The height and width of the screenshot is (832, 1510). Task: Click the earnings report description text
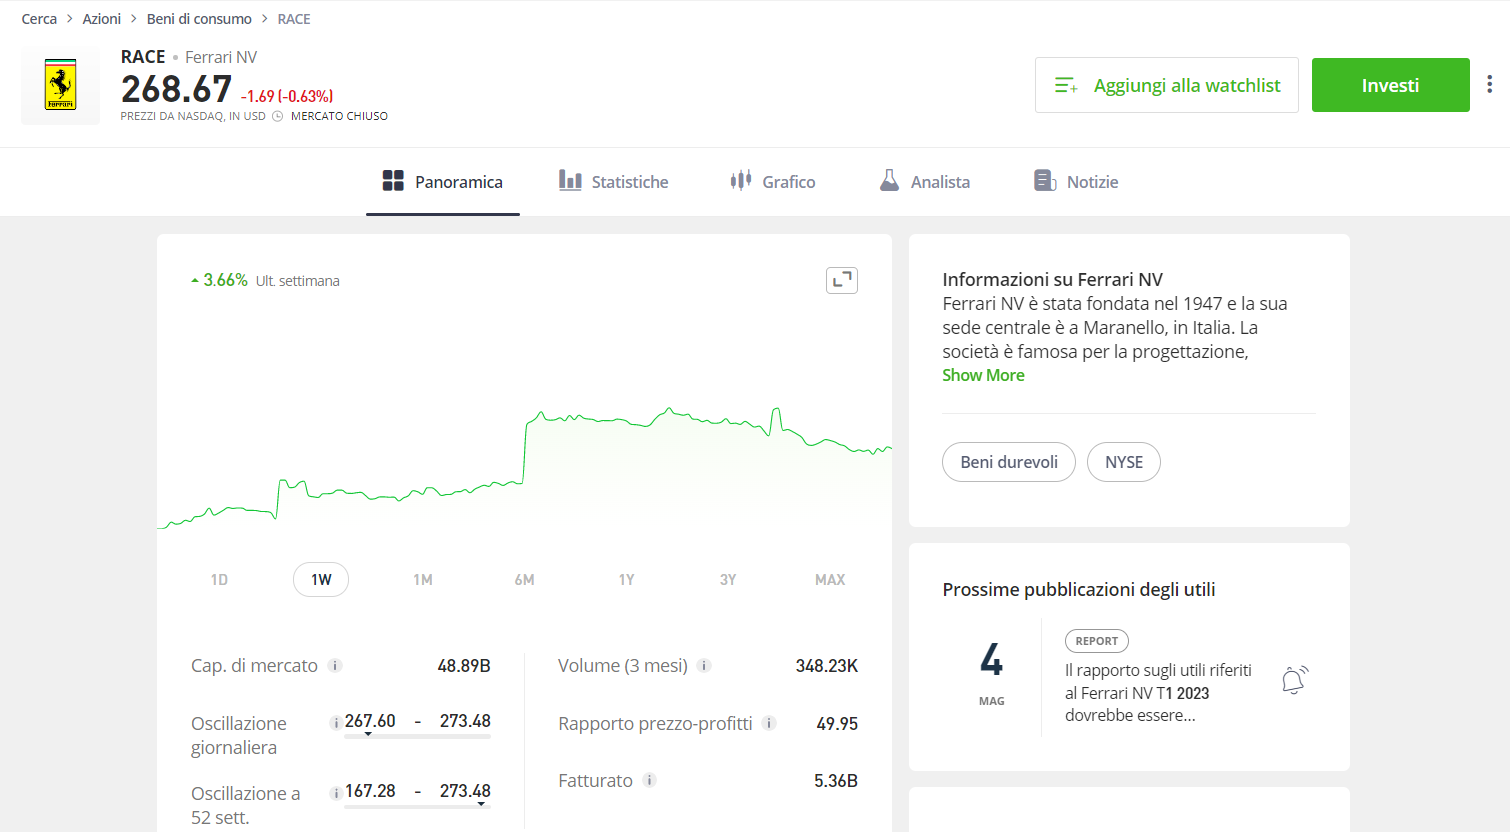click(x=1158, y=693)
